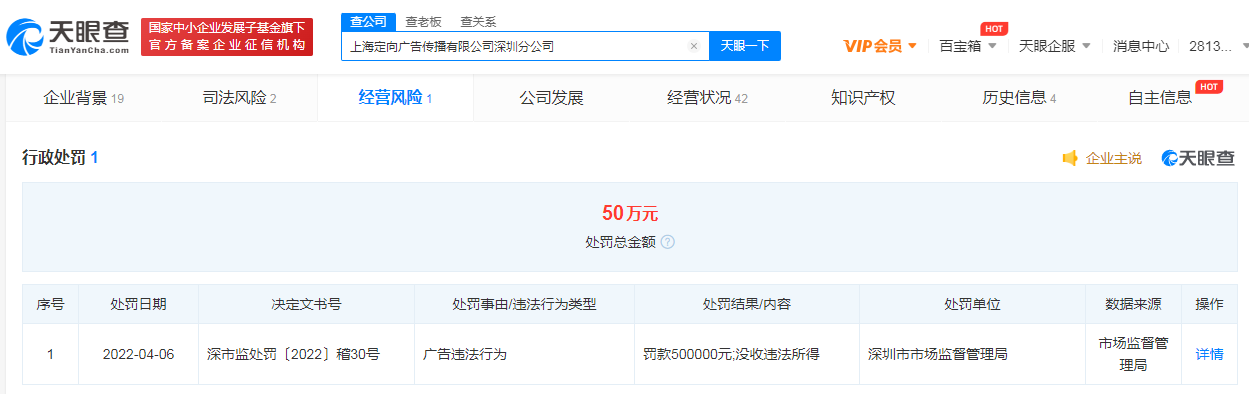The height and width of the screenshot is (394, 1249).
Task: Switch to the 经营状况 tab
Action: pos(707,98)
